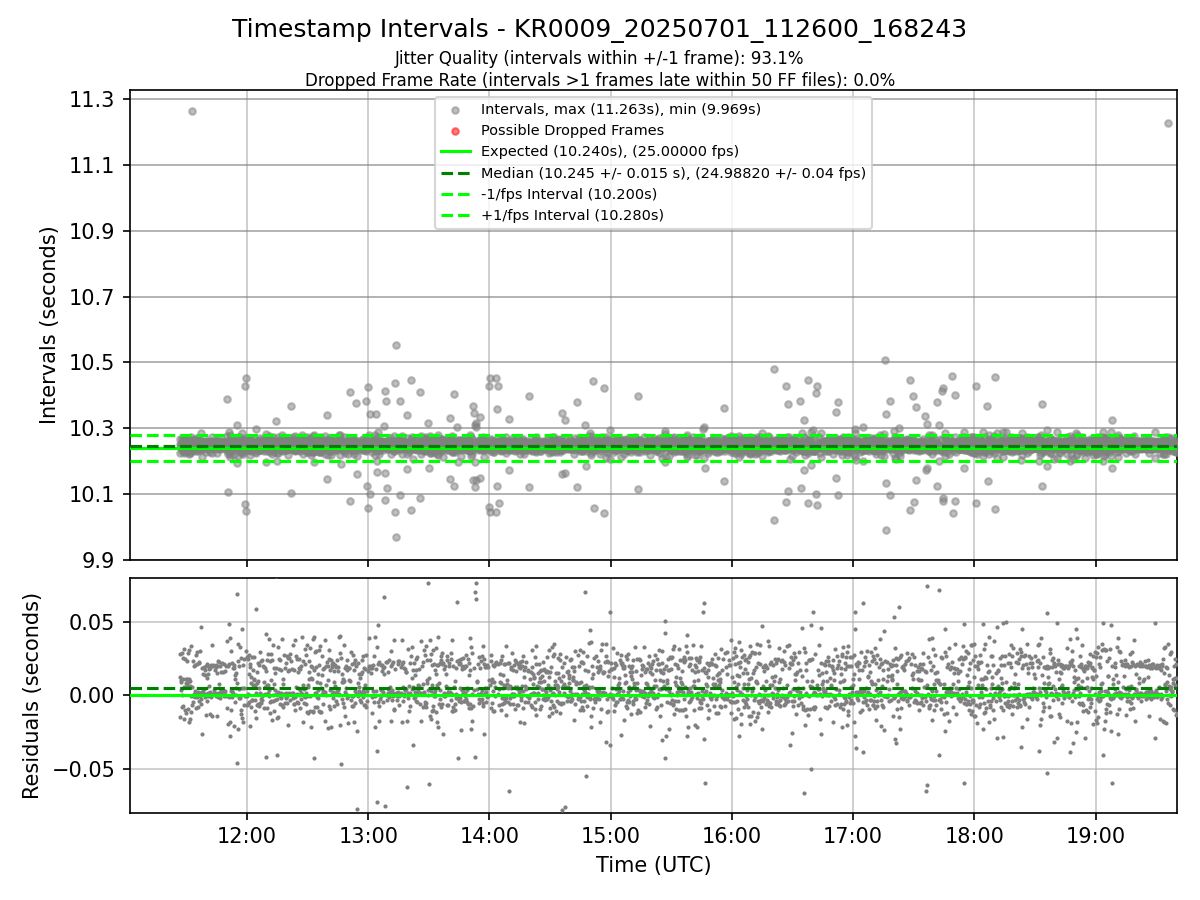The height and width of the screenshot is (900, 1200).
Task: Click the 'Expected (10.240s)' legend entry
Action: click(610, 151)
